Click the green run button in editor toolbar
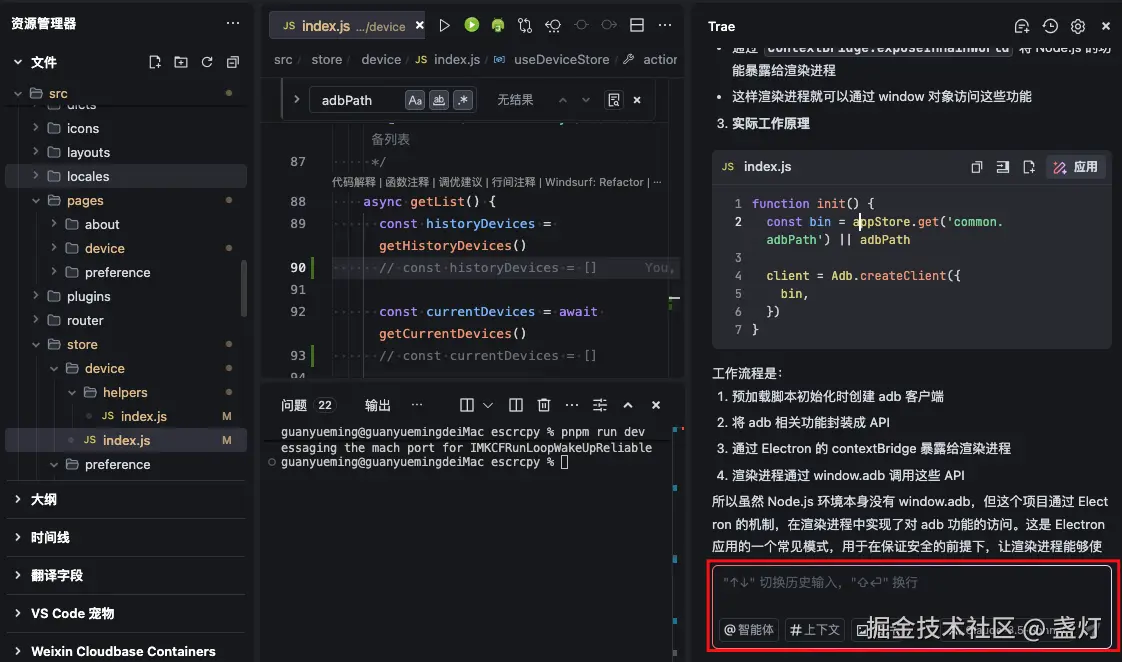This screenshot has height=662, width=1122. (x=471, y=25)
